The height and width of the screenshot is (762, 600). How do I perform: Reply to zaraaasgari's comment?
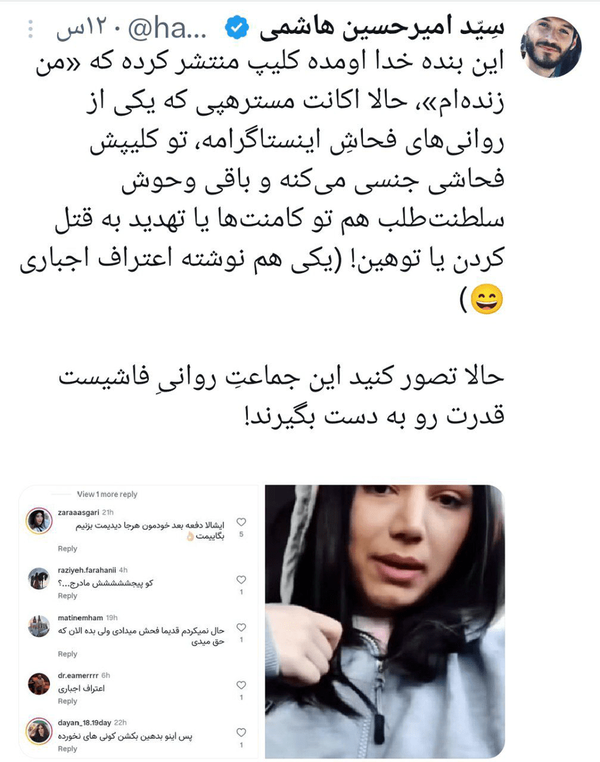[x=68, y=549]
